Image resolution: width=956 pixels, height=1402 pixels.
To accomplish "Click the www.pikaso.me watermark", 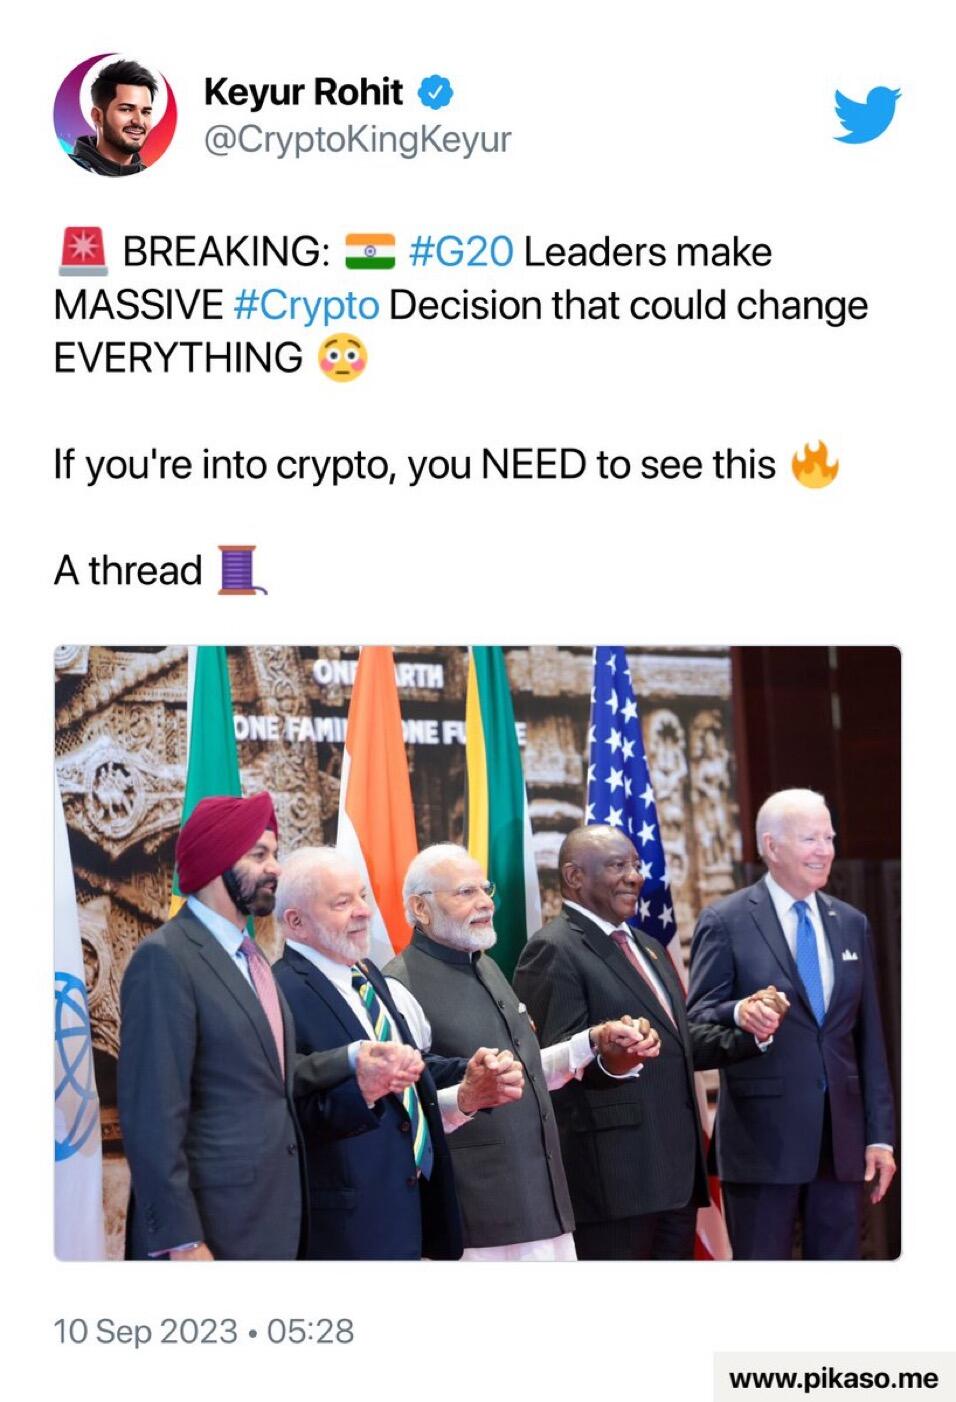I will (x=834, y=1378).
